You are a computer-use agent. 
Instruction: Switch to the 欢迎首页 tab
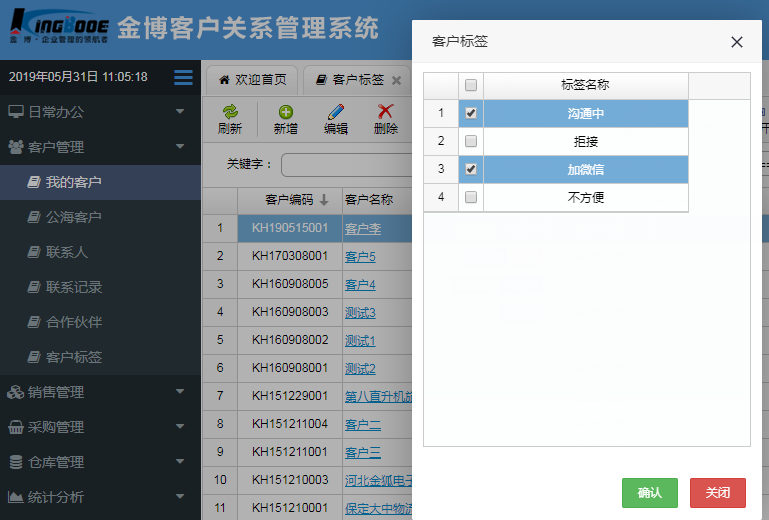click(x=252, y=80)
